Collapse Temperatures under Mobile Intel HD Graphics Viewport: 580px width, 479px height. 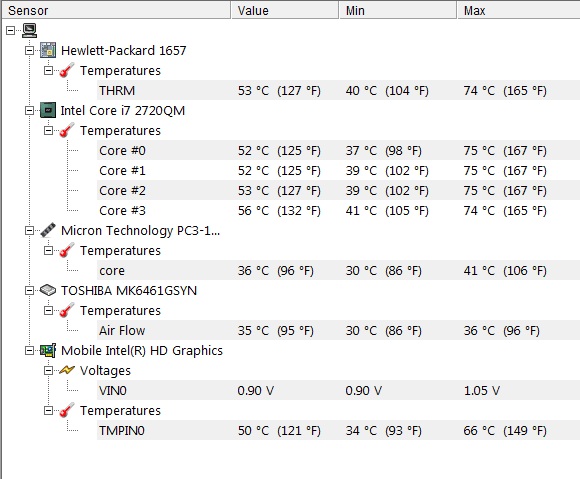pos(48,410)
